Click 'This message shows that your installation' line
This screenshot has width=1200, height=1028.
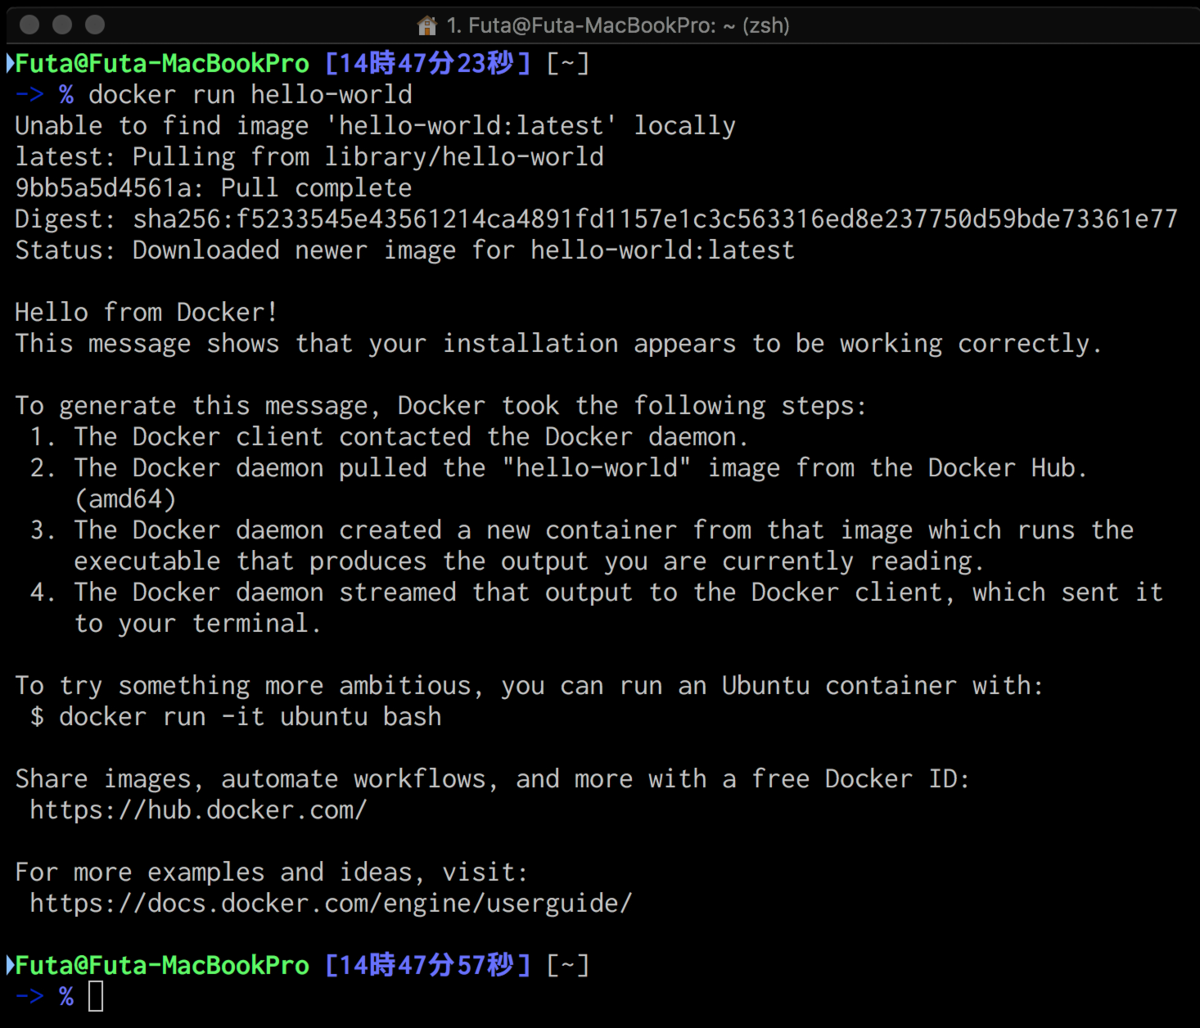[559, 343]
